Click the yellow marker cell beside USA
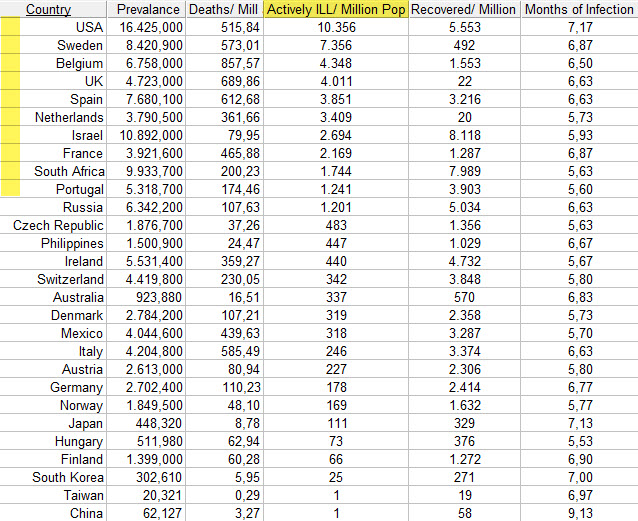Image resolution: width=638 pixels, height=521 pixels. coord(10,27)
